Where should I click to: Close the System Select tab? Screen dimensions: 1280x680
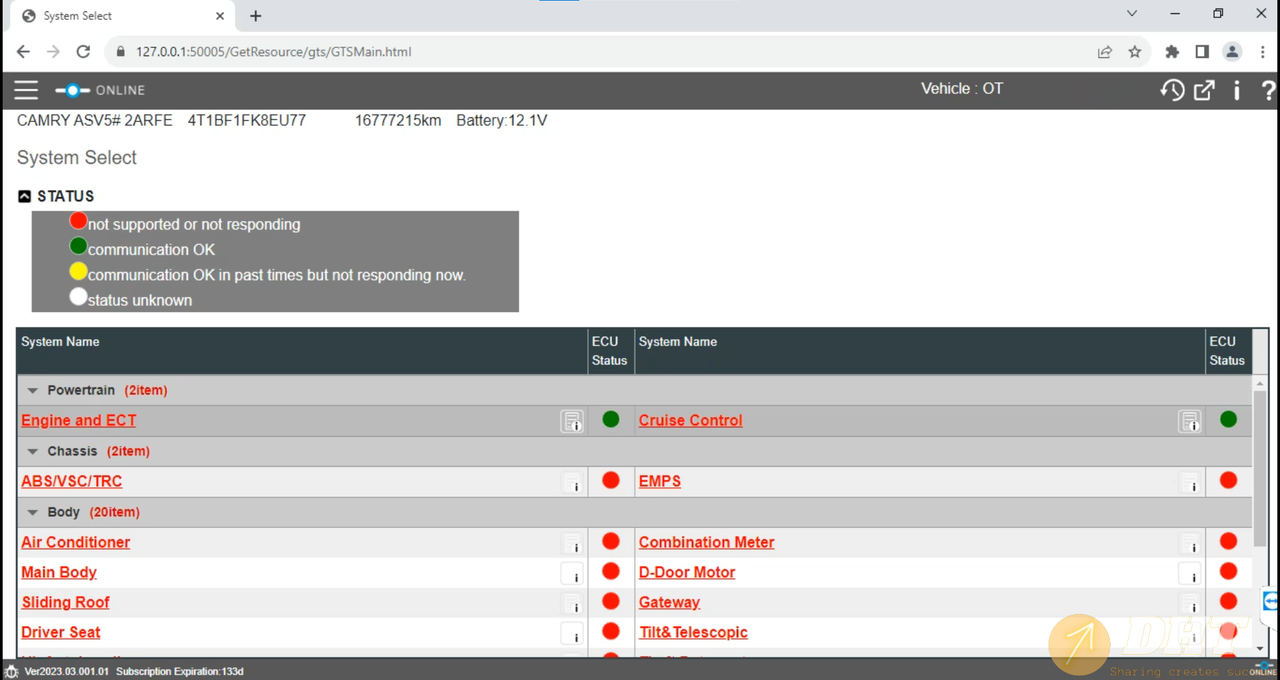pos(220,16)
